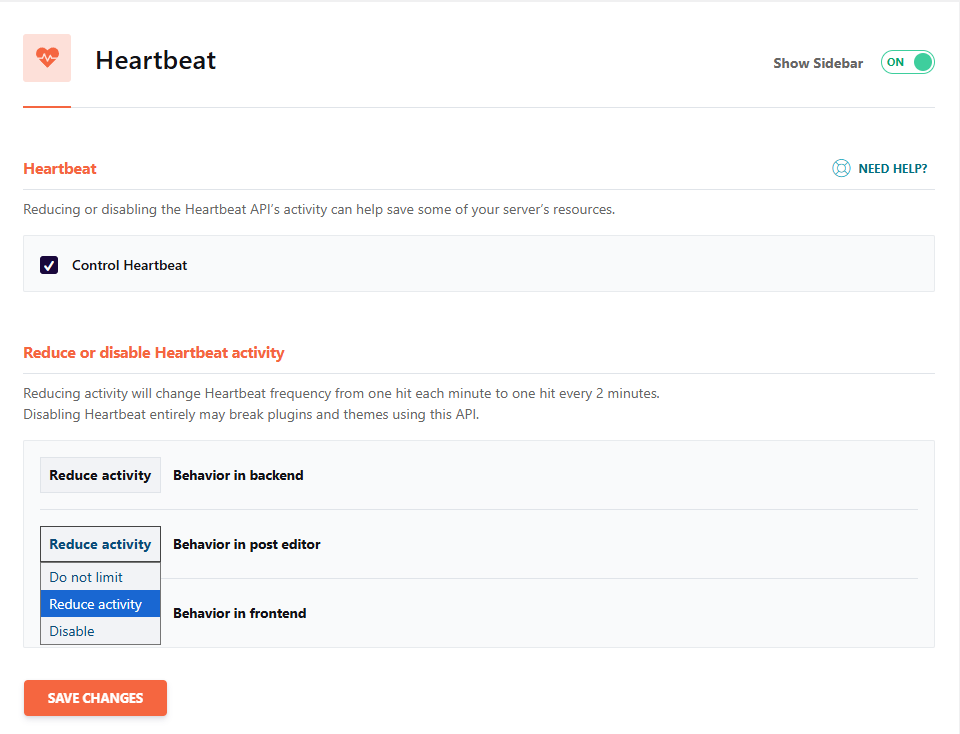Click the page title 'Heartbeat'
Screen dimensions: 960x734
pyautogui.click(x=155, y=60)
